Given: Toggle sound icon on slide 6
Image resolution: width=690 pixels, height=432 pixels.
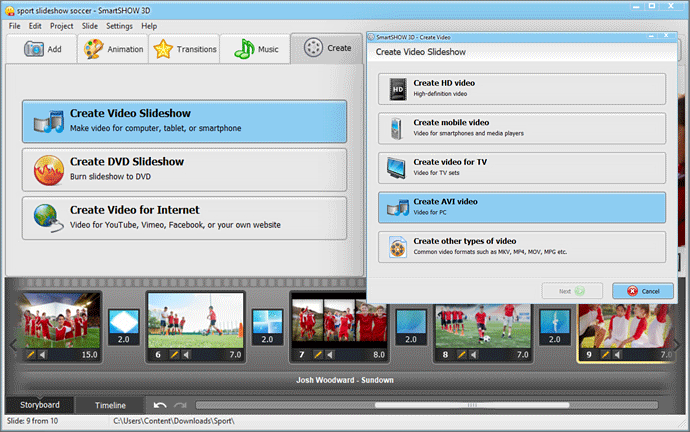Looking at the screenshot, I should [x=187, y=355].
